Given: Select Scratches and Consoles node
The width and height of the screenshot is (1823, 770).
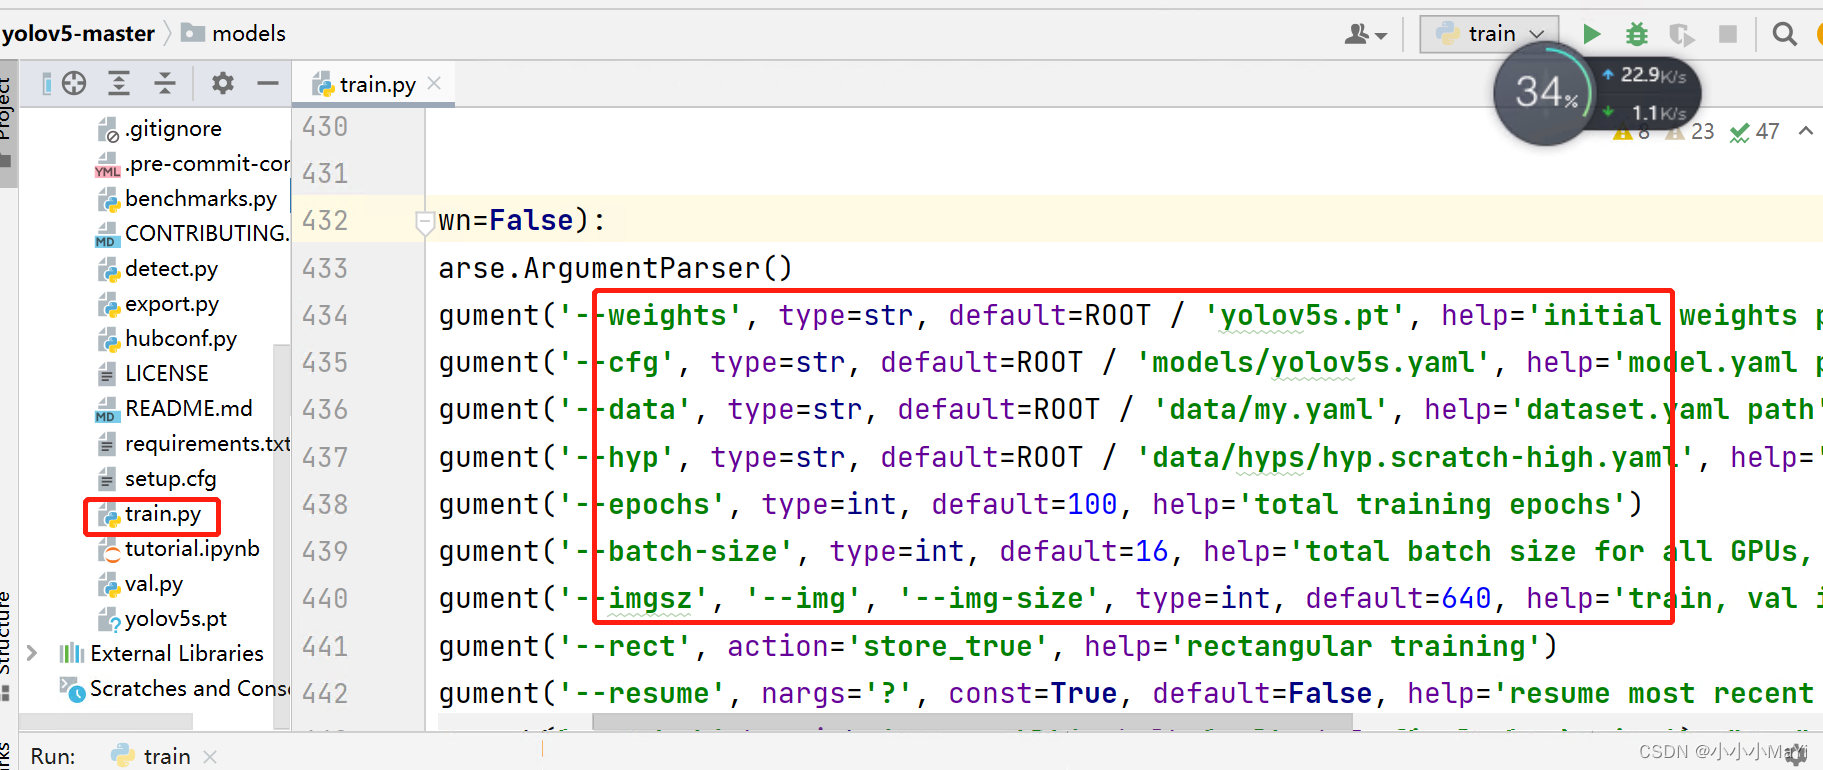Looking at the screenshot, I should [x=175, y=689].
